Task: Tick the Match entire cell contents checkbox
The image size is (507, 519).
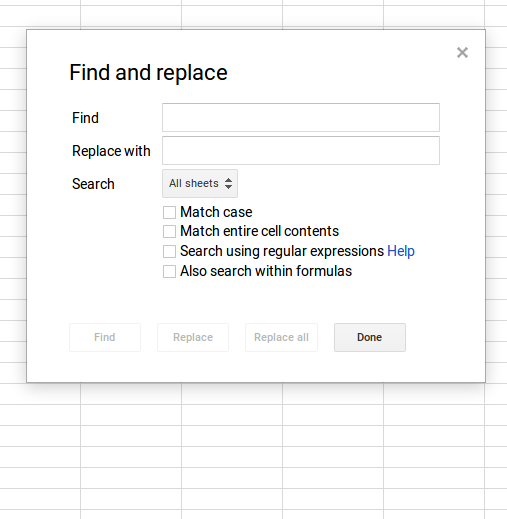Action: 169,231
